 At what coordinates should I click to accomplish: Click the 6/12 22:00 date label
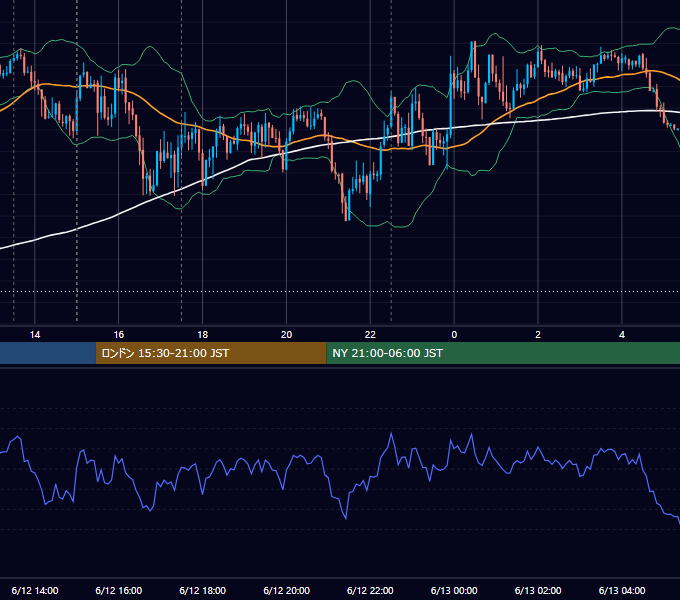point(370,590)
